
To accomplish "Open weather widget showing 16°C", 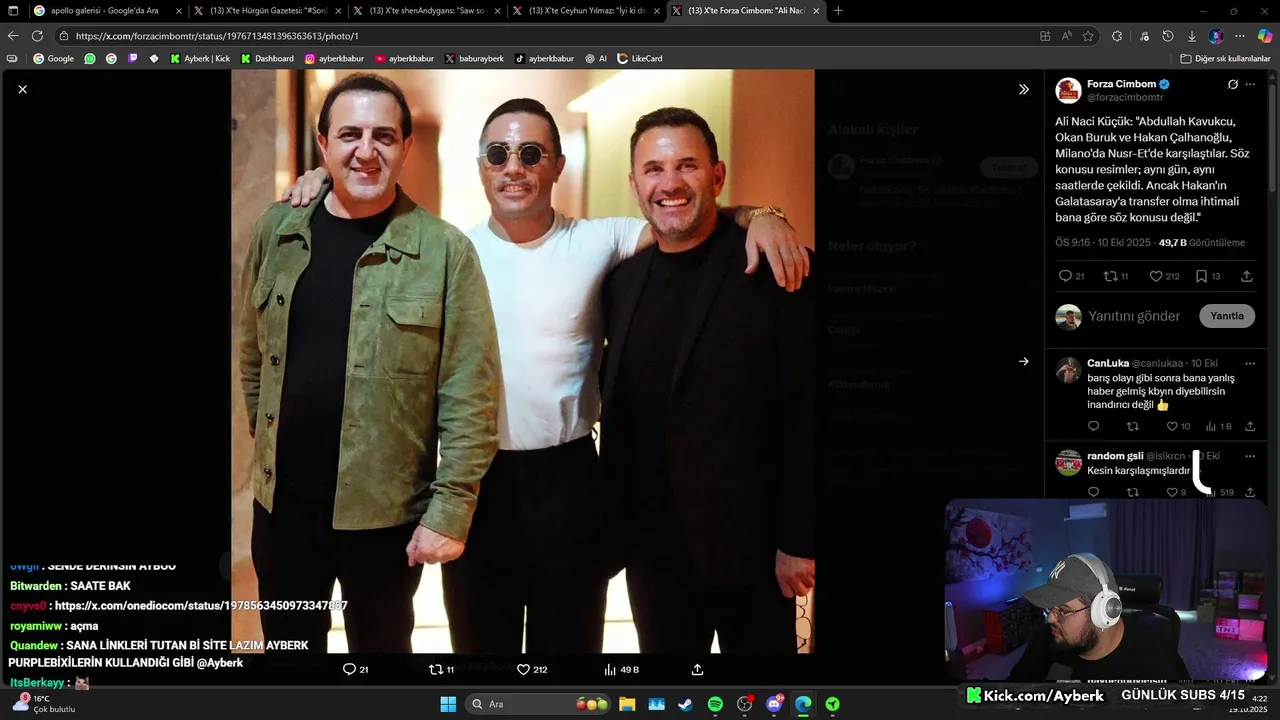I will [x=42, y=704].
